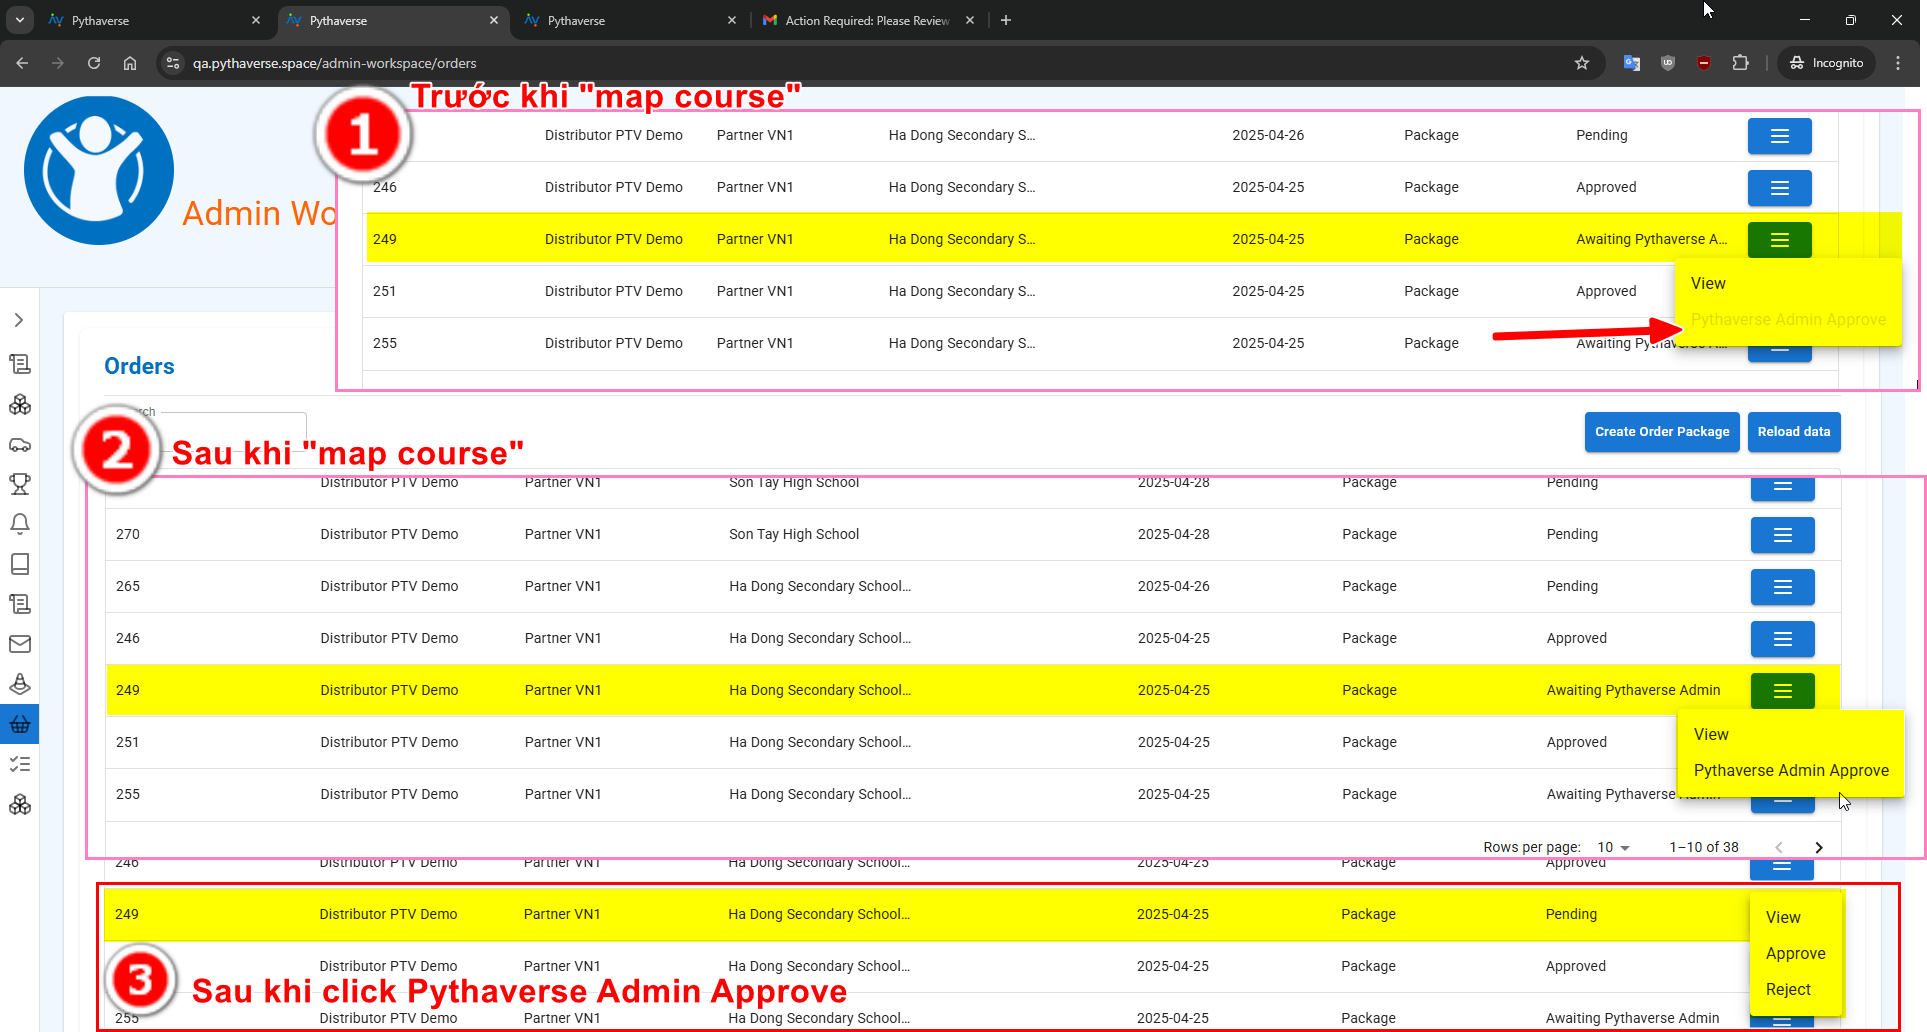Viewport: 1927px width, 1032px height.
Task: Open the Chrome three-dot menu
Action: tap(1898, 63)
